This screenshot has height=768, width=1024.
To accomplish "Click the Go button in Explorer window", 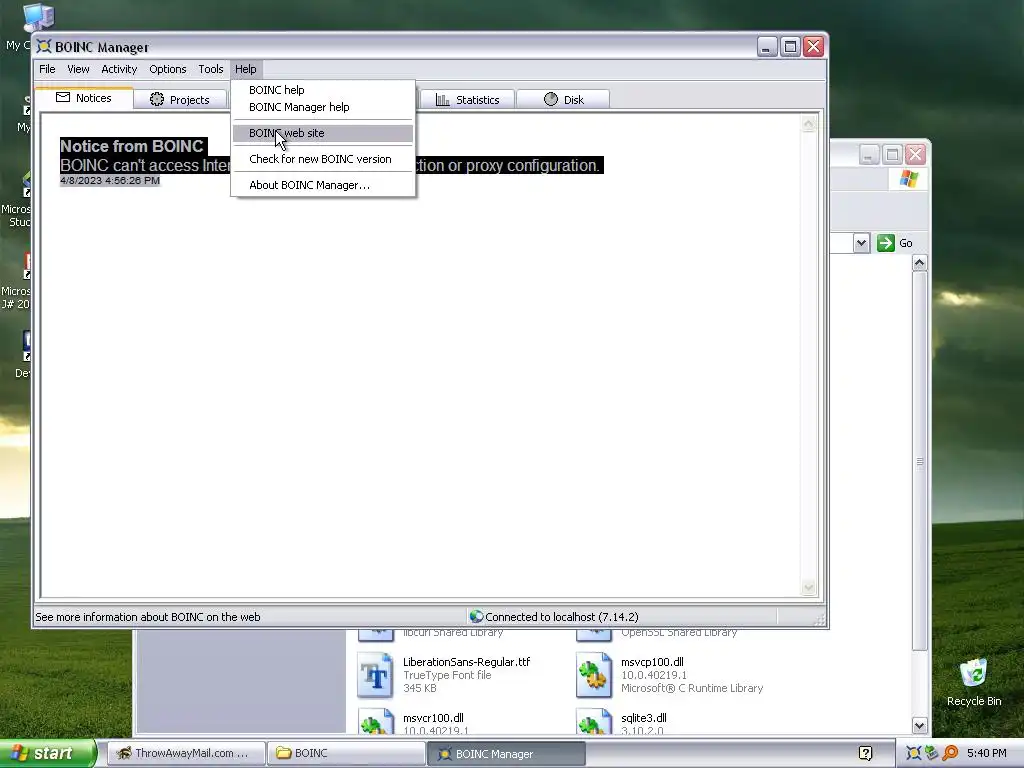I will click(895, 243).
